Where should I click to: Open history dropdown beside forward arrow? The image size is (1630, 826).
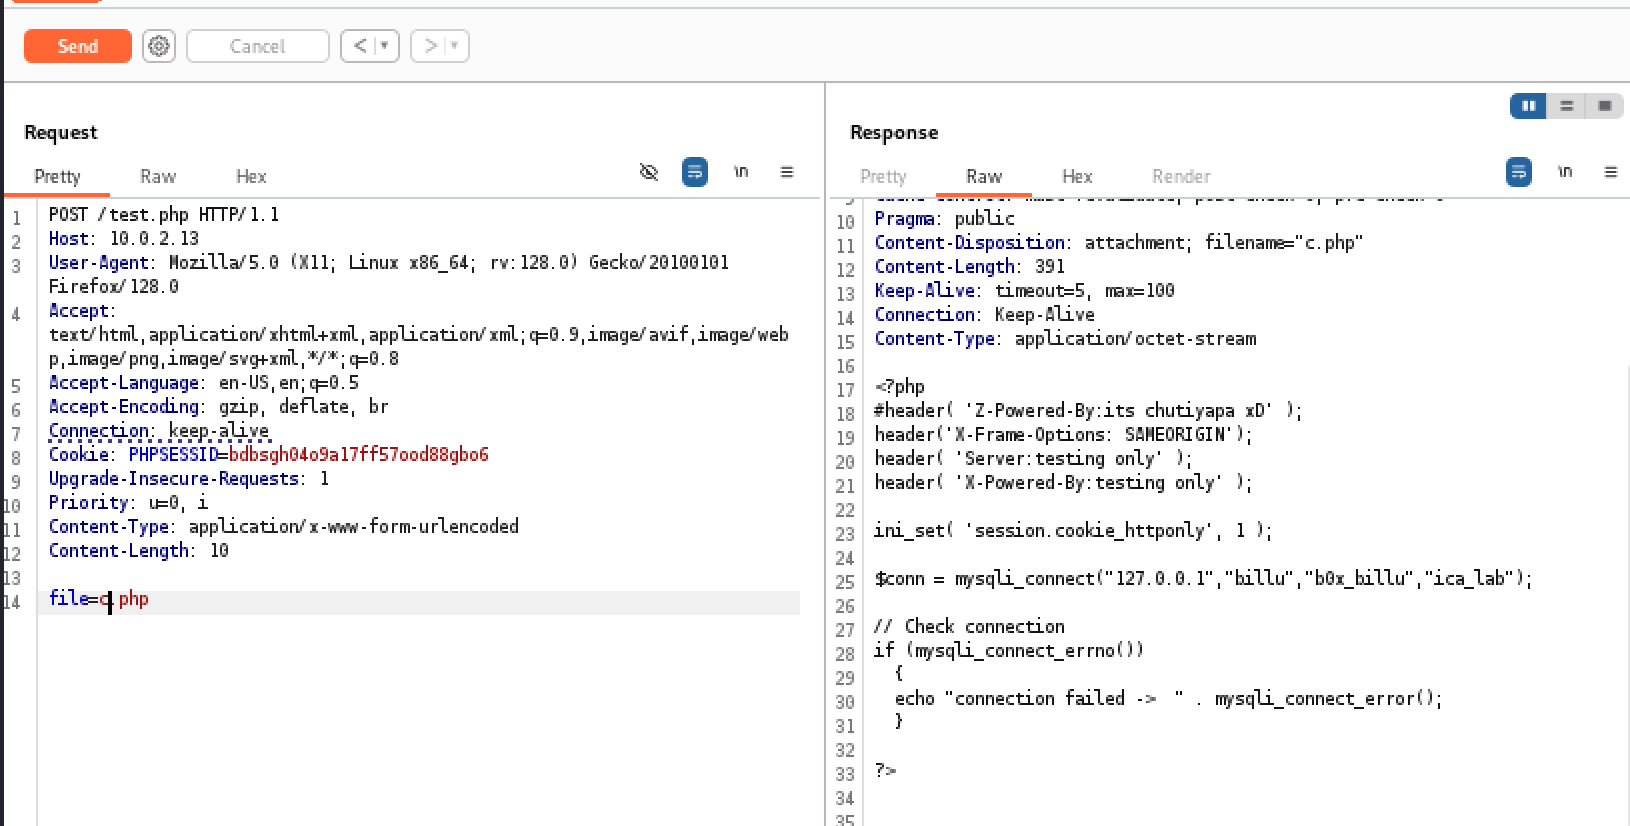tap(455, 46)
